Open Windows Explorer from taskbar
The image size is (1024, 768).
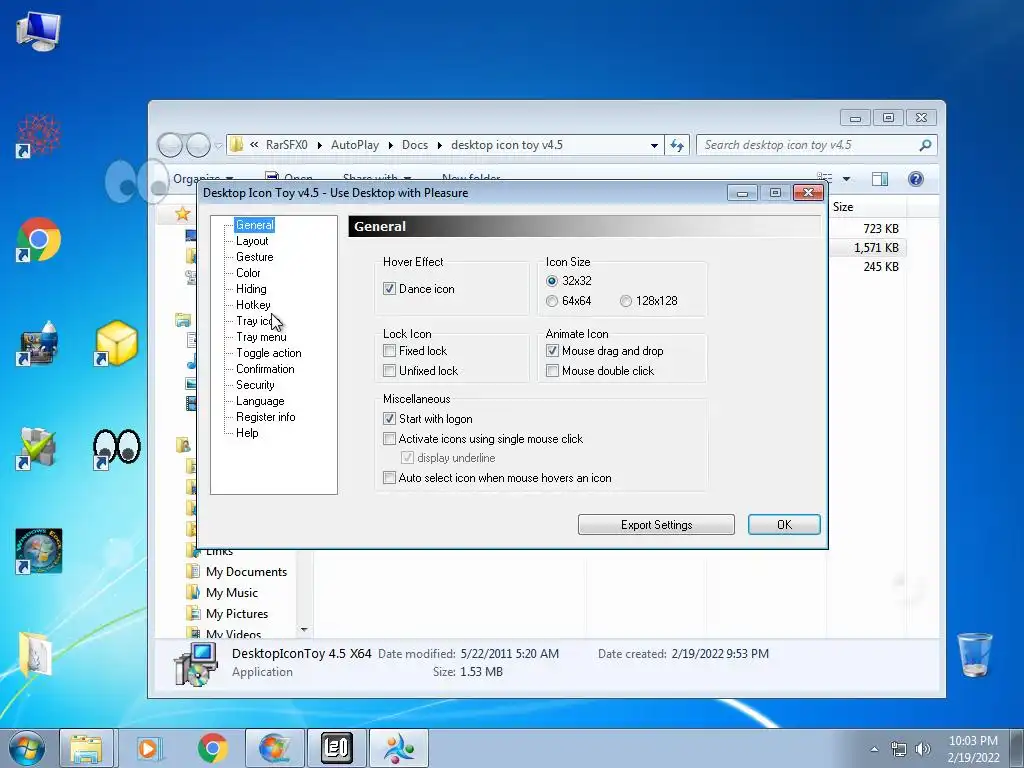coord(86,748)
